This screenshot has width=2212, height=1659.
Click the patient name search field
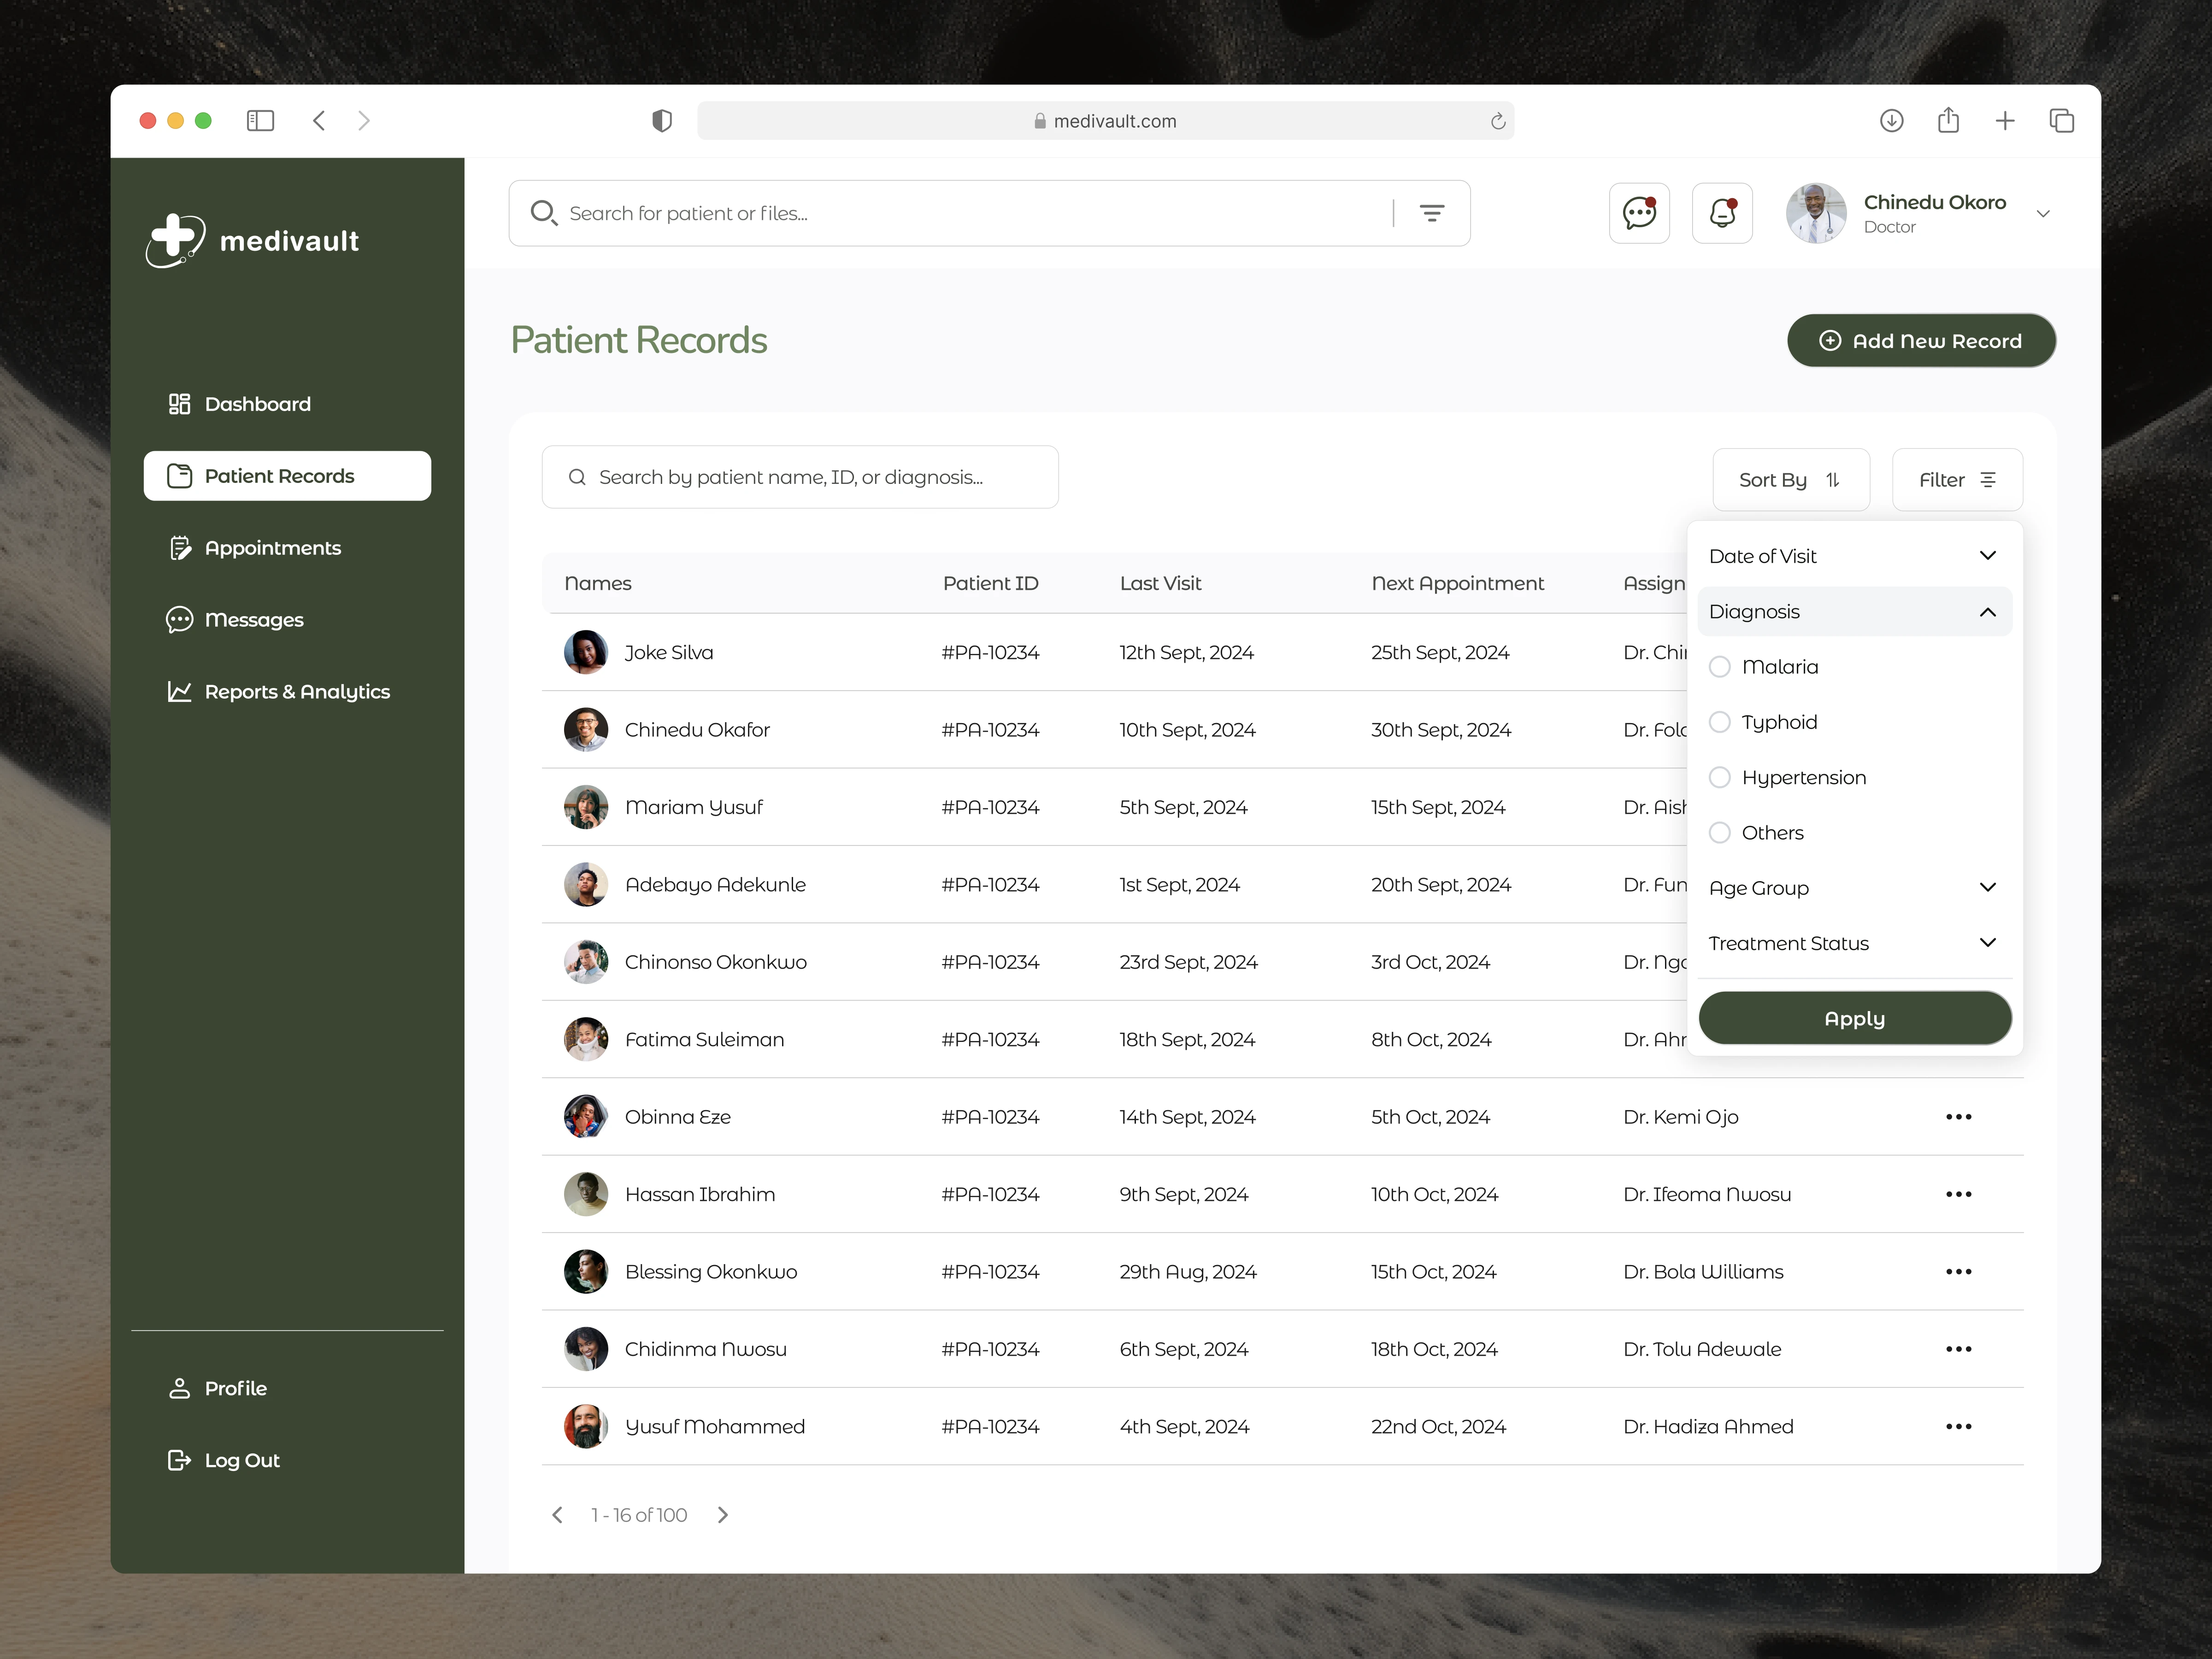coord(800,477)
